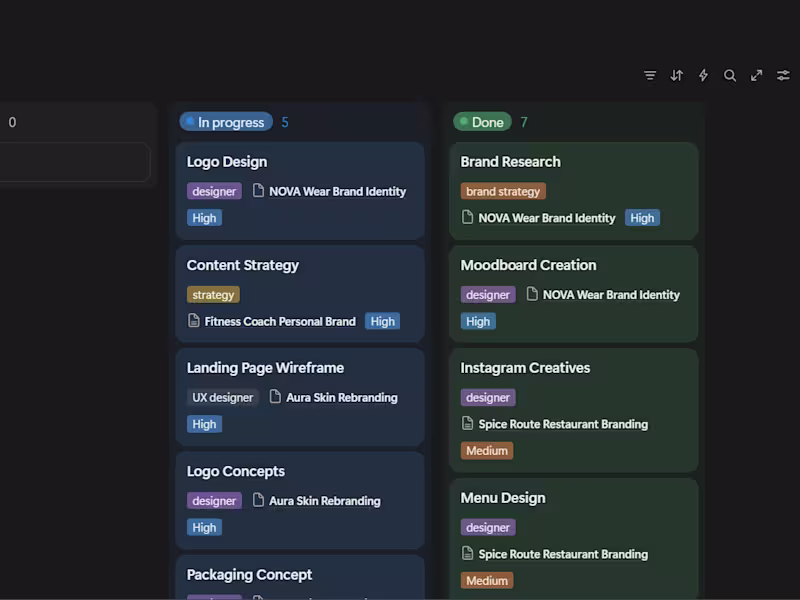Open the Moodboard Creation card
The image size is (800, 600).
pos(528,265)
